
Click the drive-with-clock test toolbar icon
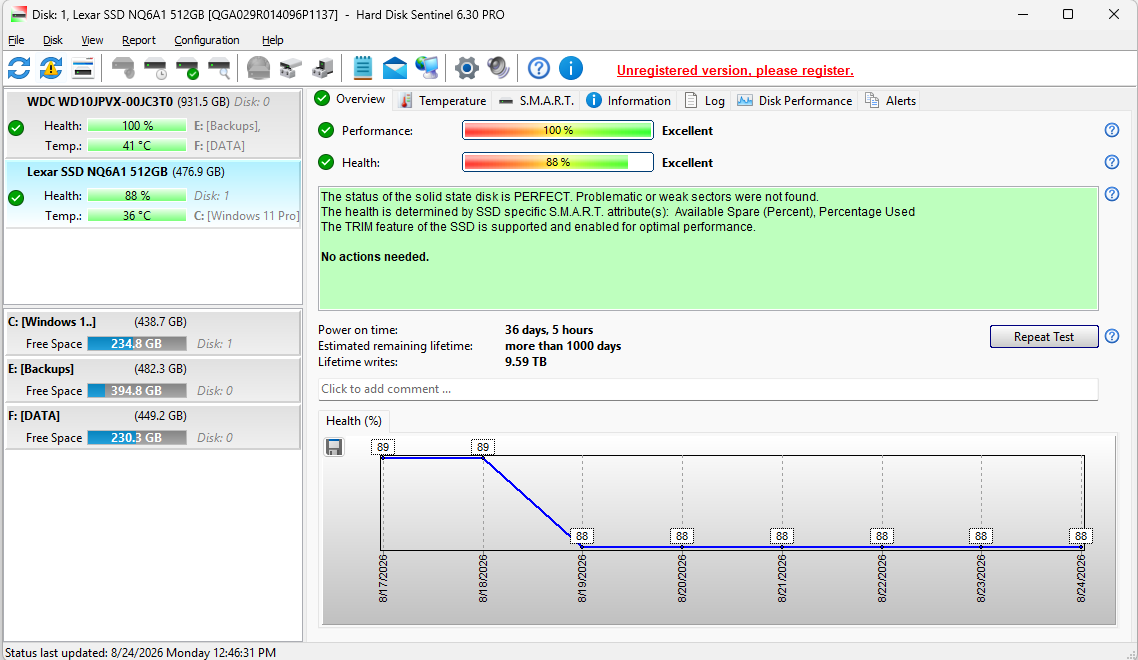click(x=155, y=68)
